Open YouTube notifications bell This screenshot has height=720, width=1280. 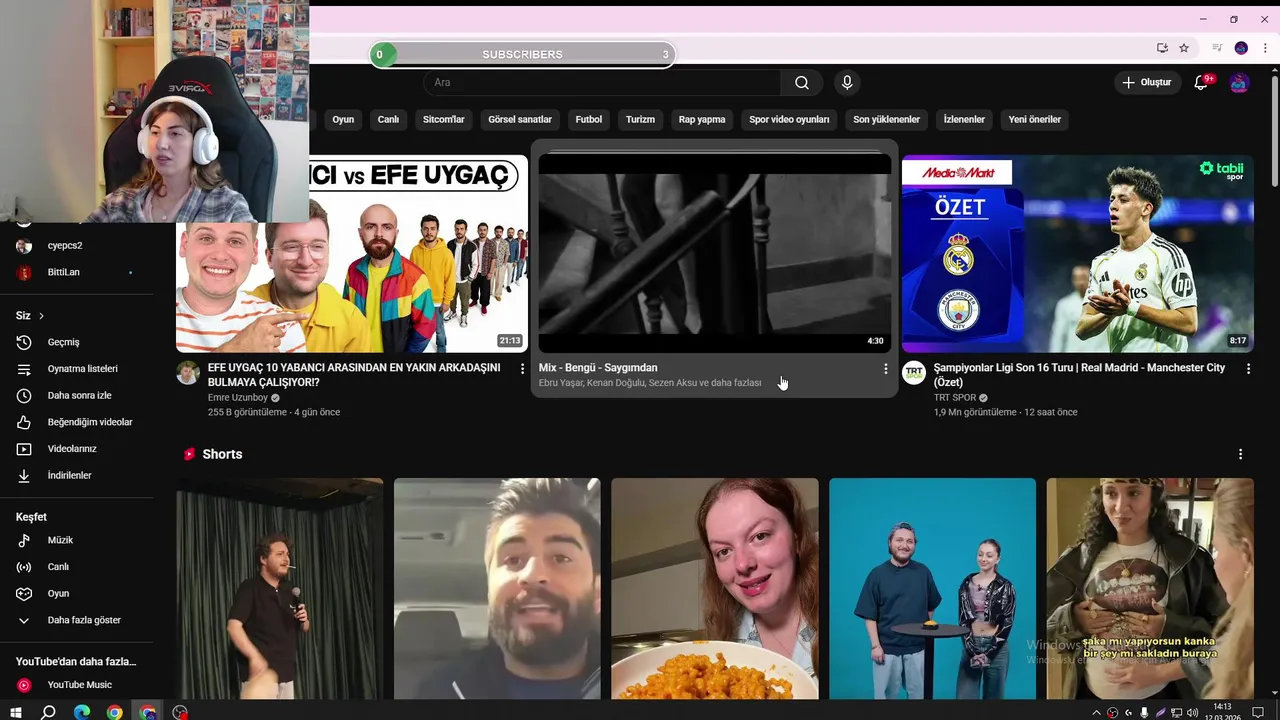1202,83
